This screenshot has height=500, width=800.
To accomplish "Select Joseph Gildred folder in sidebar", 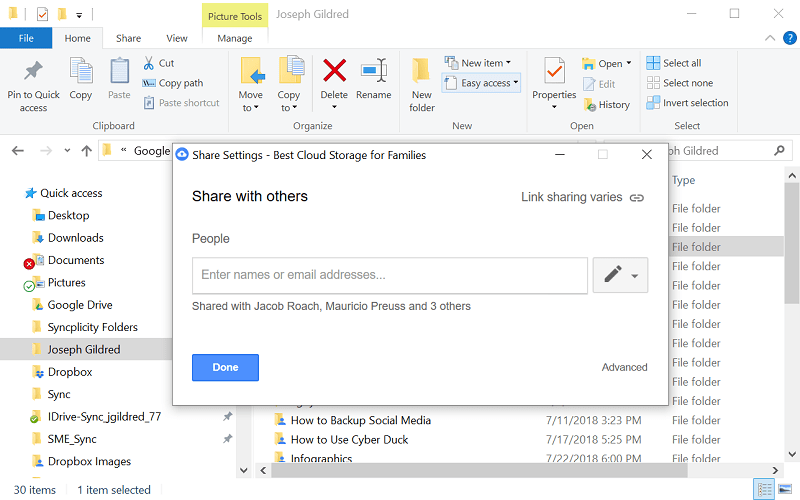I will [86, 349].
